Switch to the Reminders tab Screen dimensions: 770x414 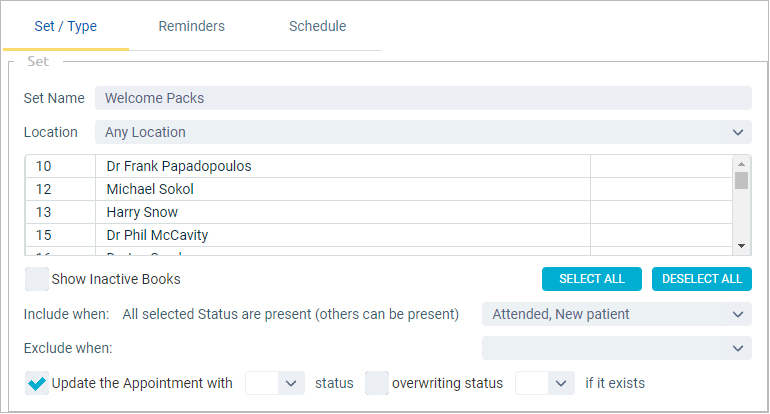(192, 26)
